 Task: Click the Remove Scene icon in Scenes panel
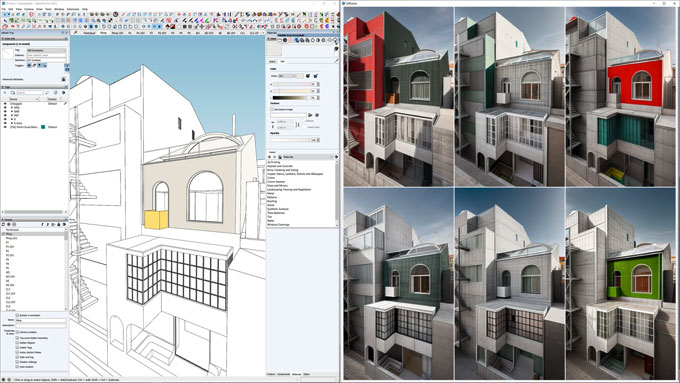[x=14, y=224]
